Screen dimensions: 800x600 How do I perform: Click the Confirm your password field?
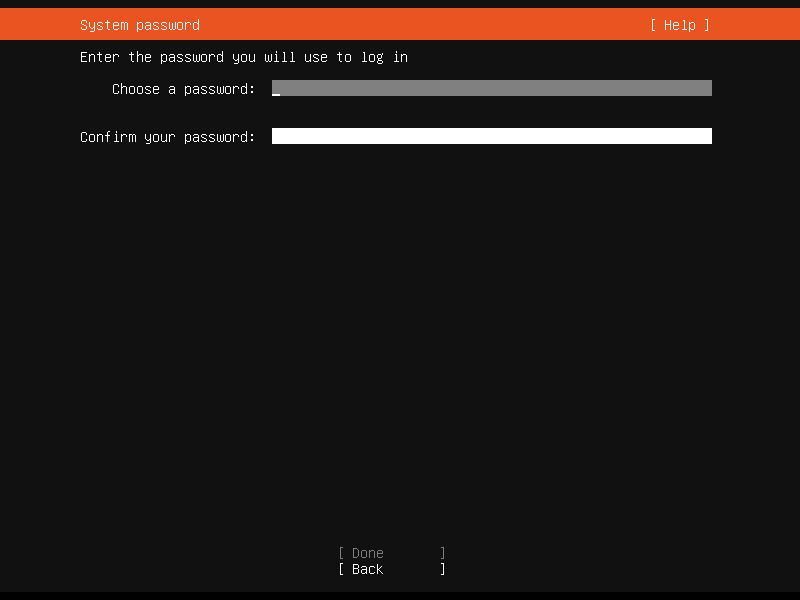click(491, 136)
